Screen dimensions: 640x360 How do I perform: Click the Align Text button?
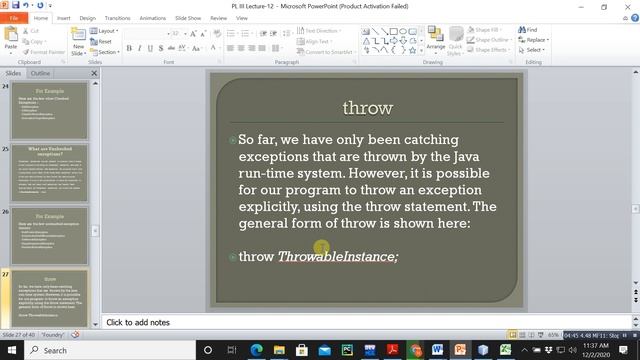pos(314,41)
